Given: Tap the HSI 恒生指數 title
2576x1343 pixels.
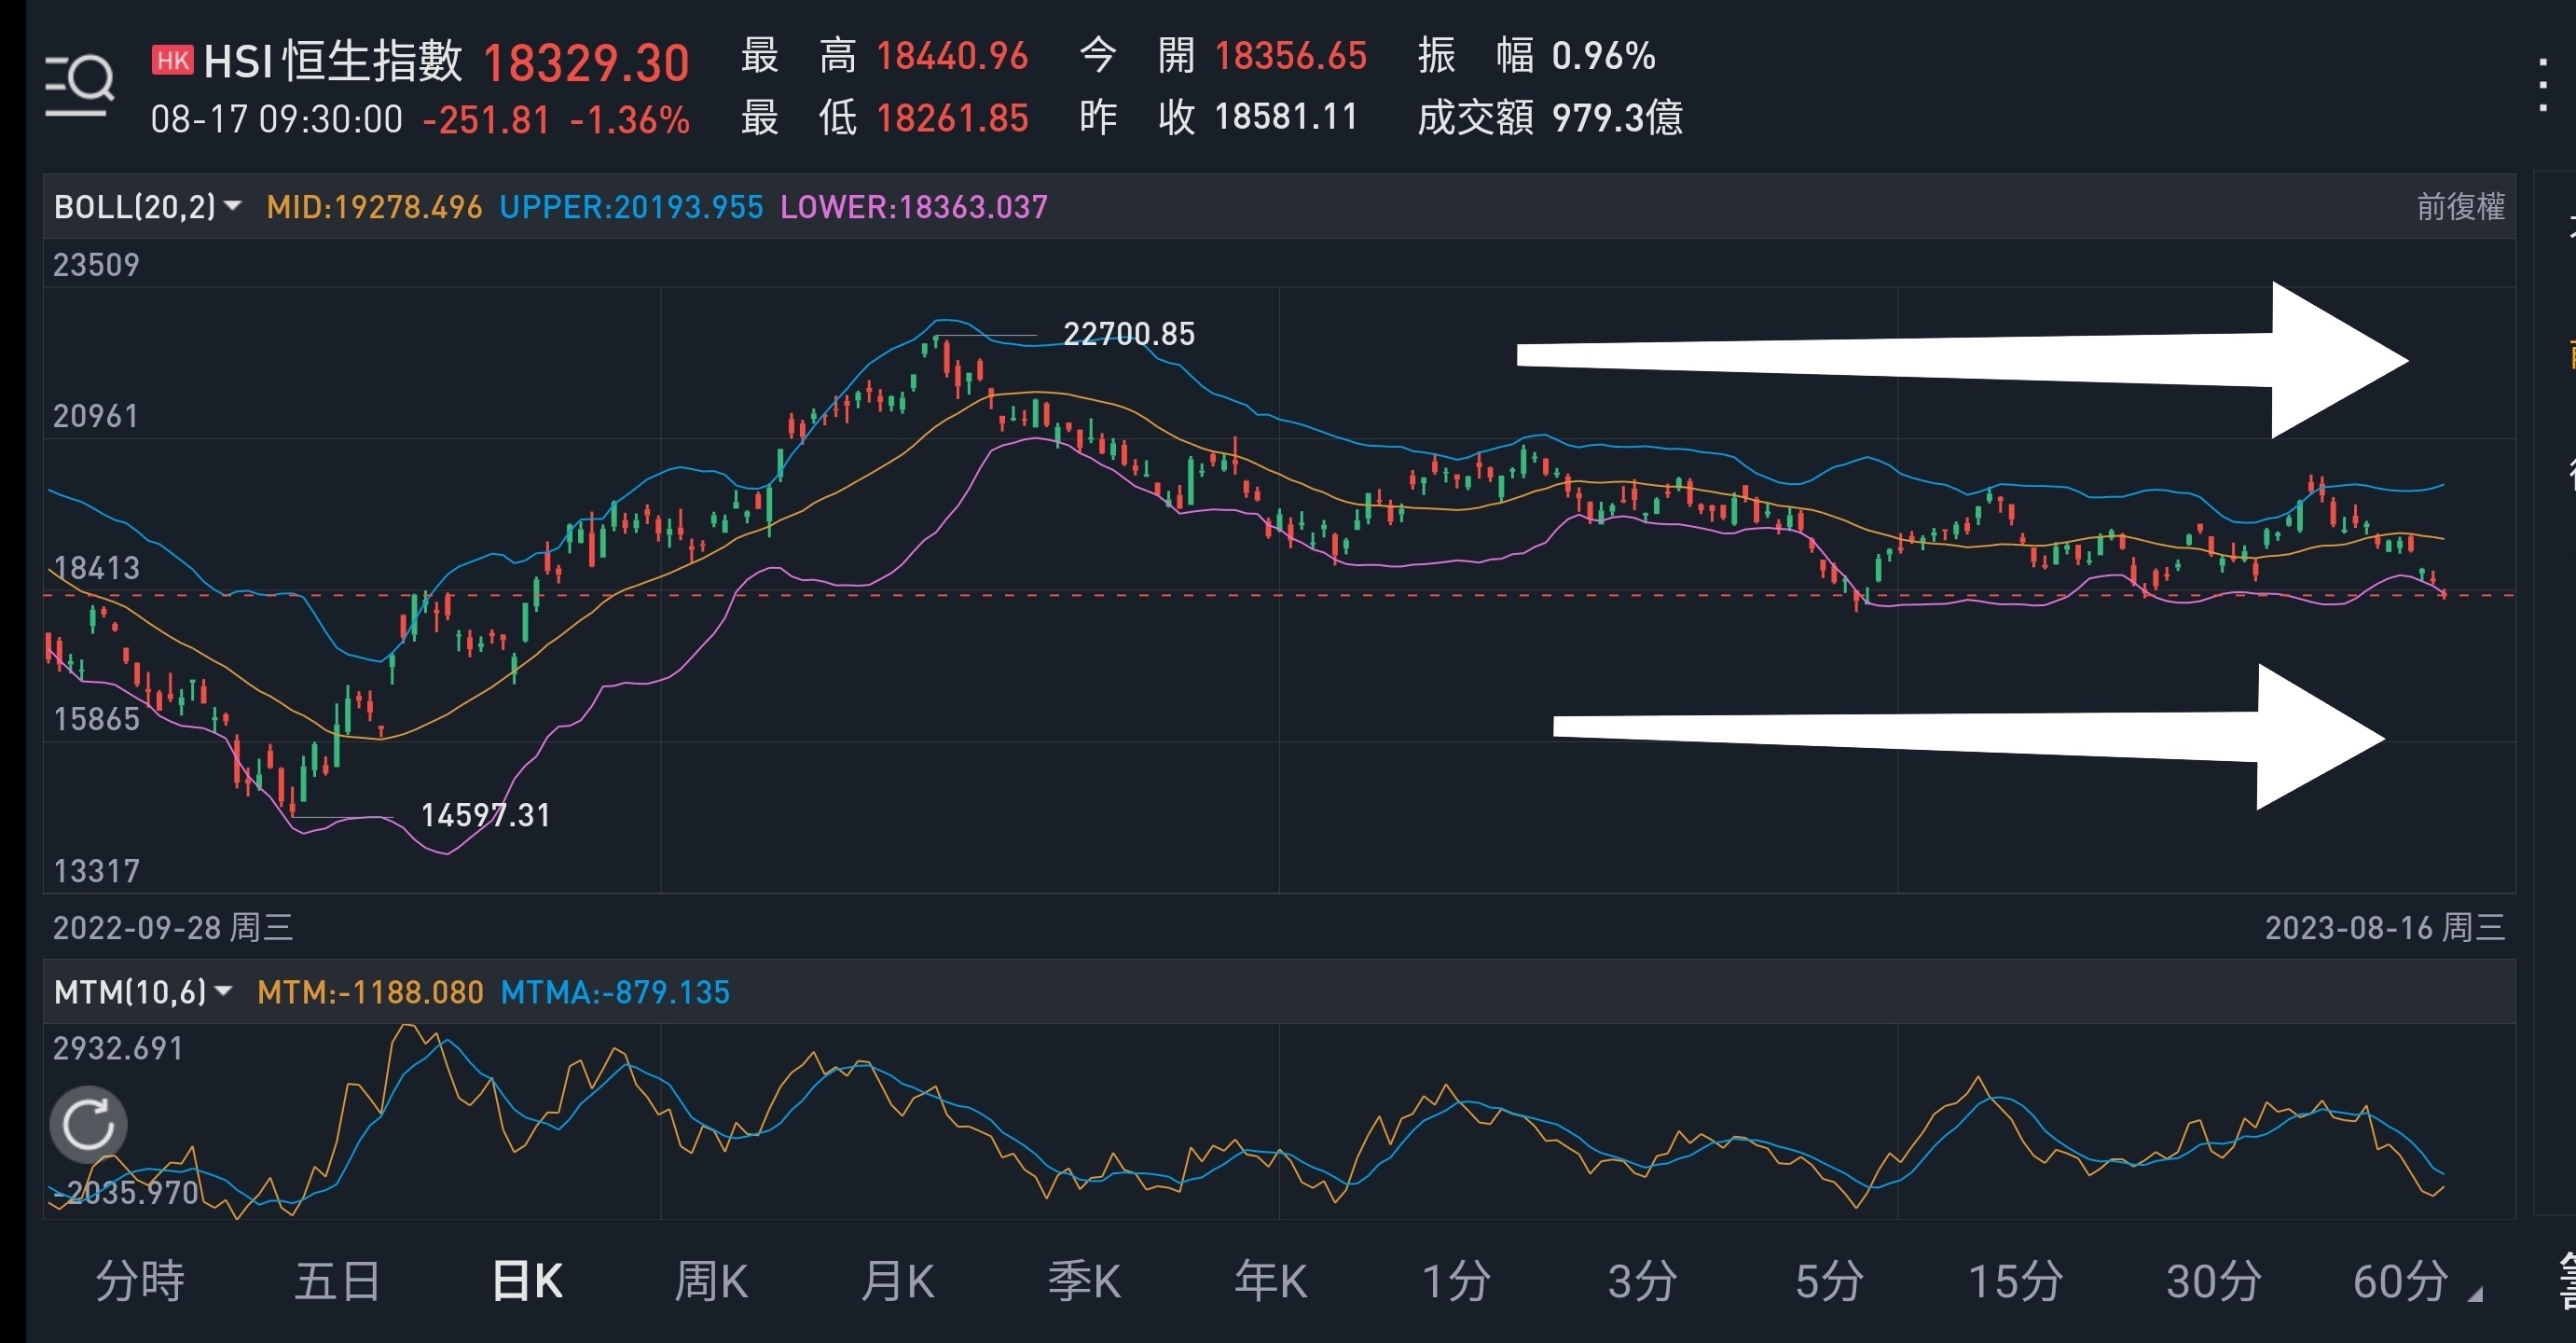Looking at the screenshot, I should tap(333, 61).
